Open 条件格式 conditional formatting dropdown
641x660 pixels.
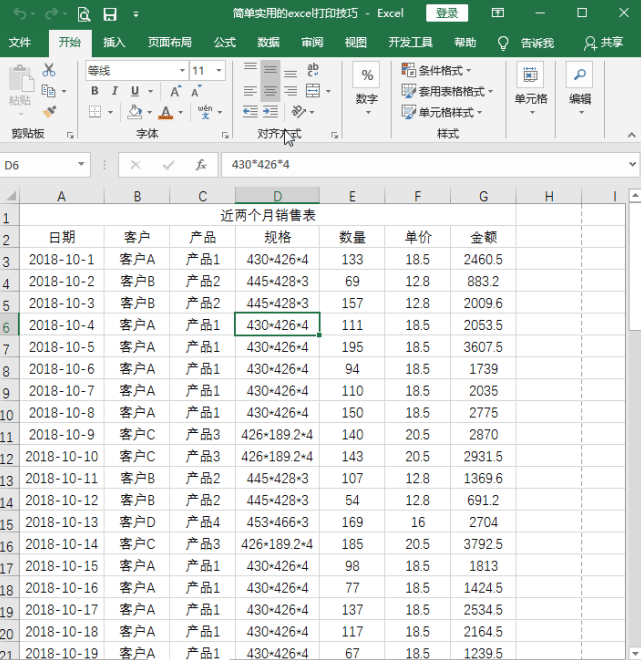pos(436,70)
